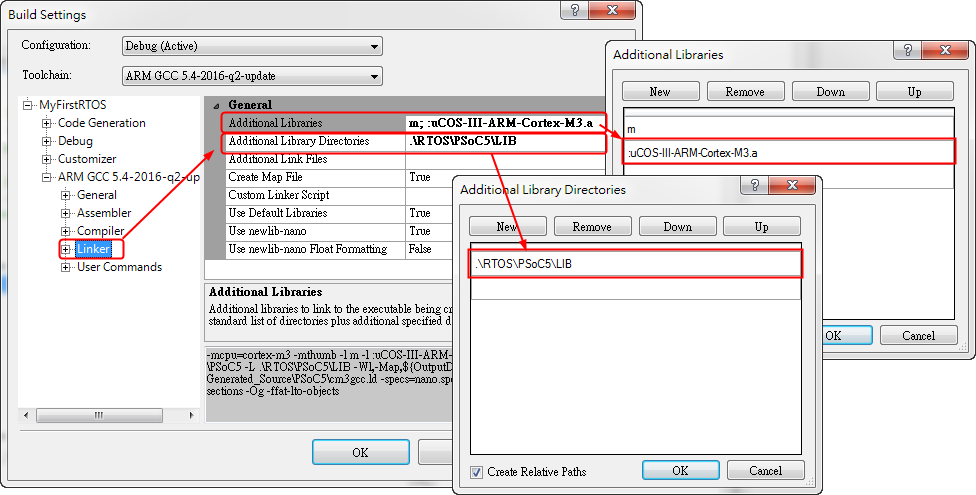Screen dimensions: 976x495
Task: Click the help button in Build Settings title bar
Action: (x=574, y=11)
